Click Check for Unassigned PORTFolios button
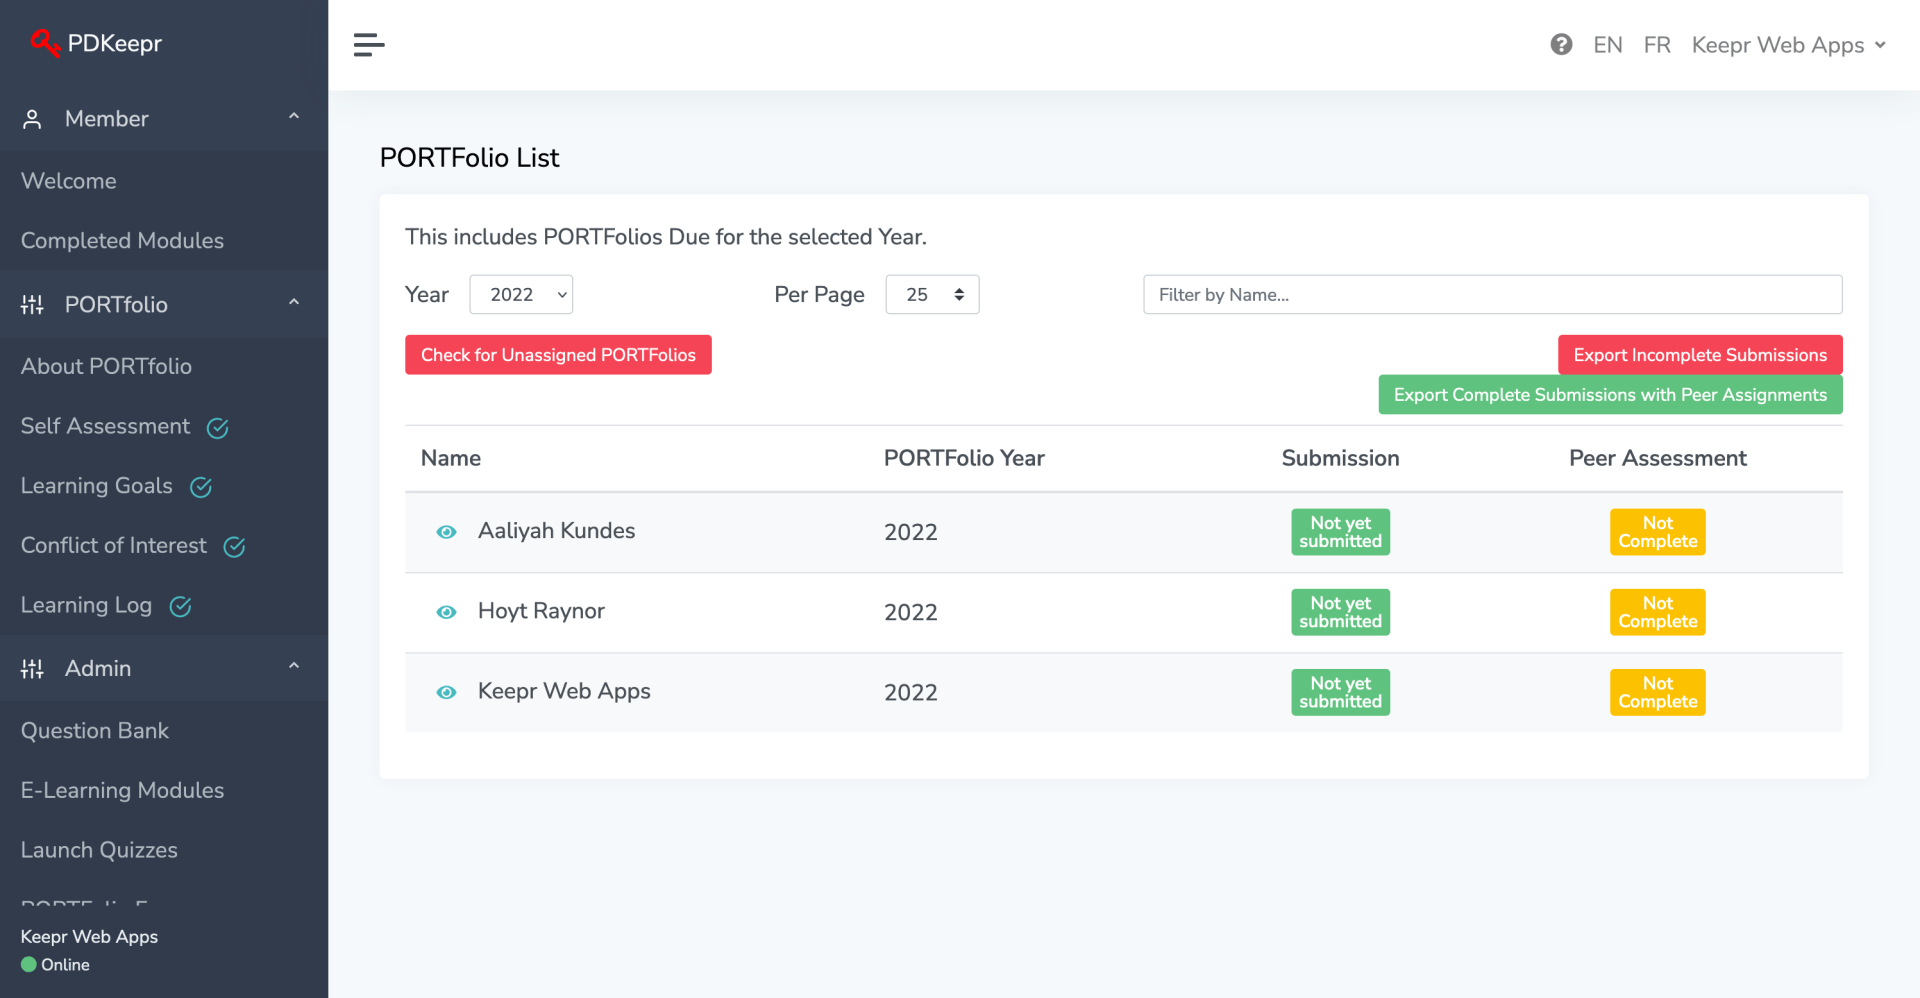The width and height of the screenshot is (1920, 998). [x=558, y=355]
